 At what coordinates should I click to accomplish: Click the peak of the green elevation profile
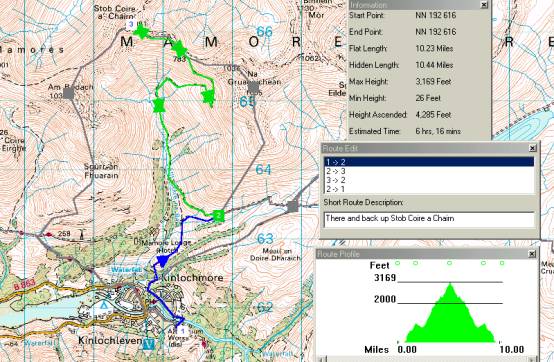[450, 284]
